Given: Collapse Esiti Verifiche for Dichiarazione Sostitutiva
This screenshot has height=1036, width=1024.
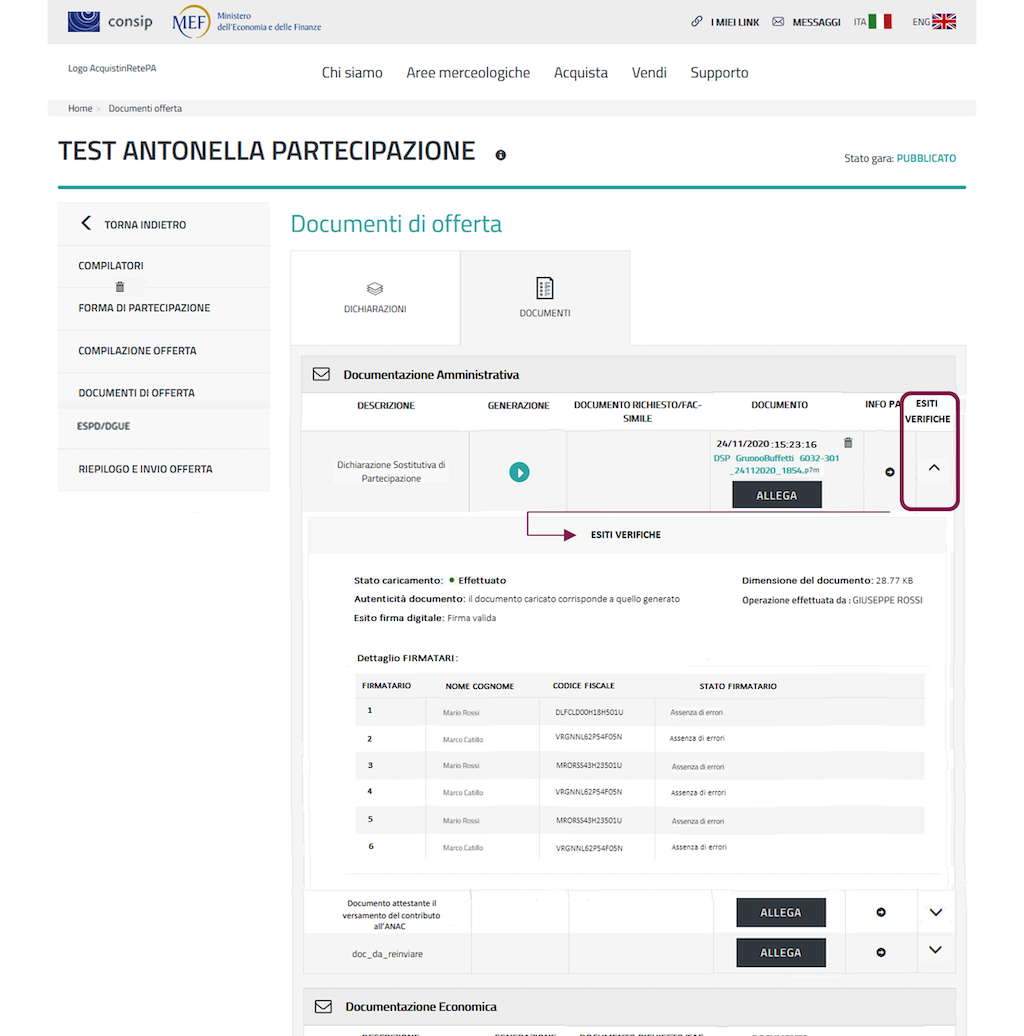Looking at the screenshot, I should [934, 467].
